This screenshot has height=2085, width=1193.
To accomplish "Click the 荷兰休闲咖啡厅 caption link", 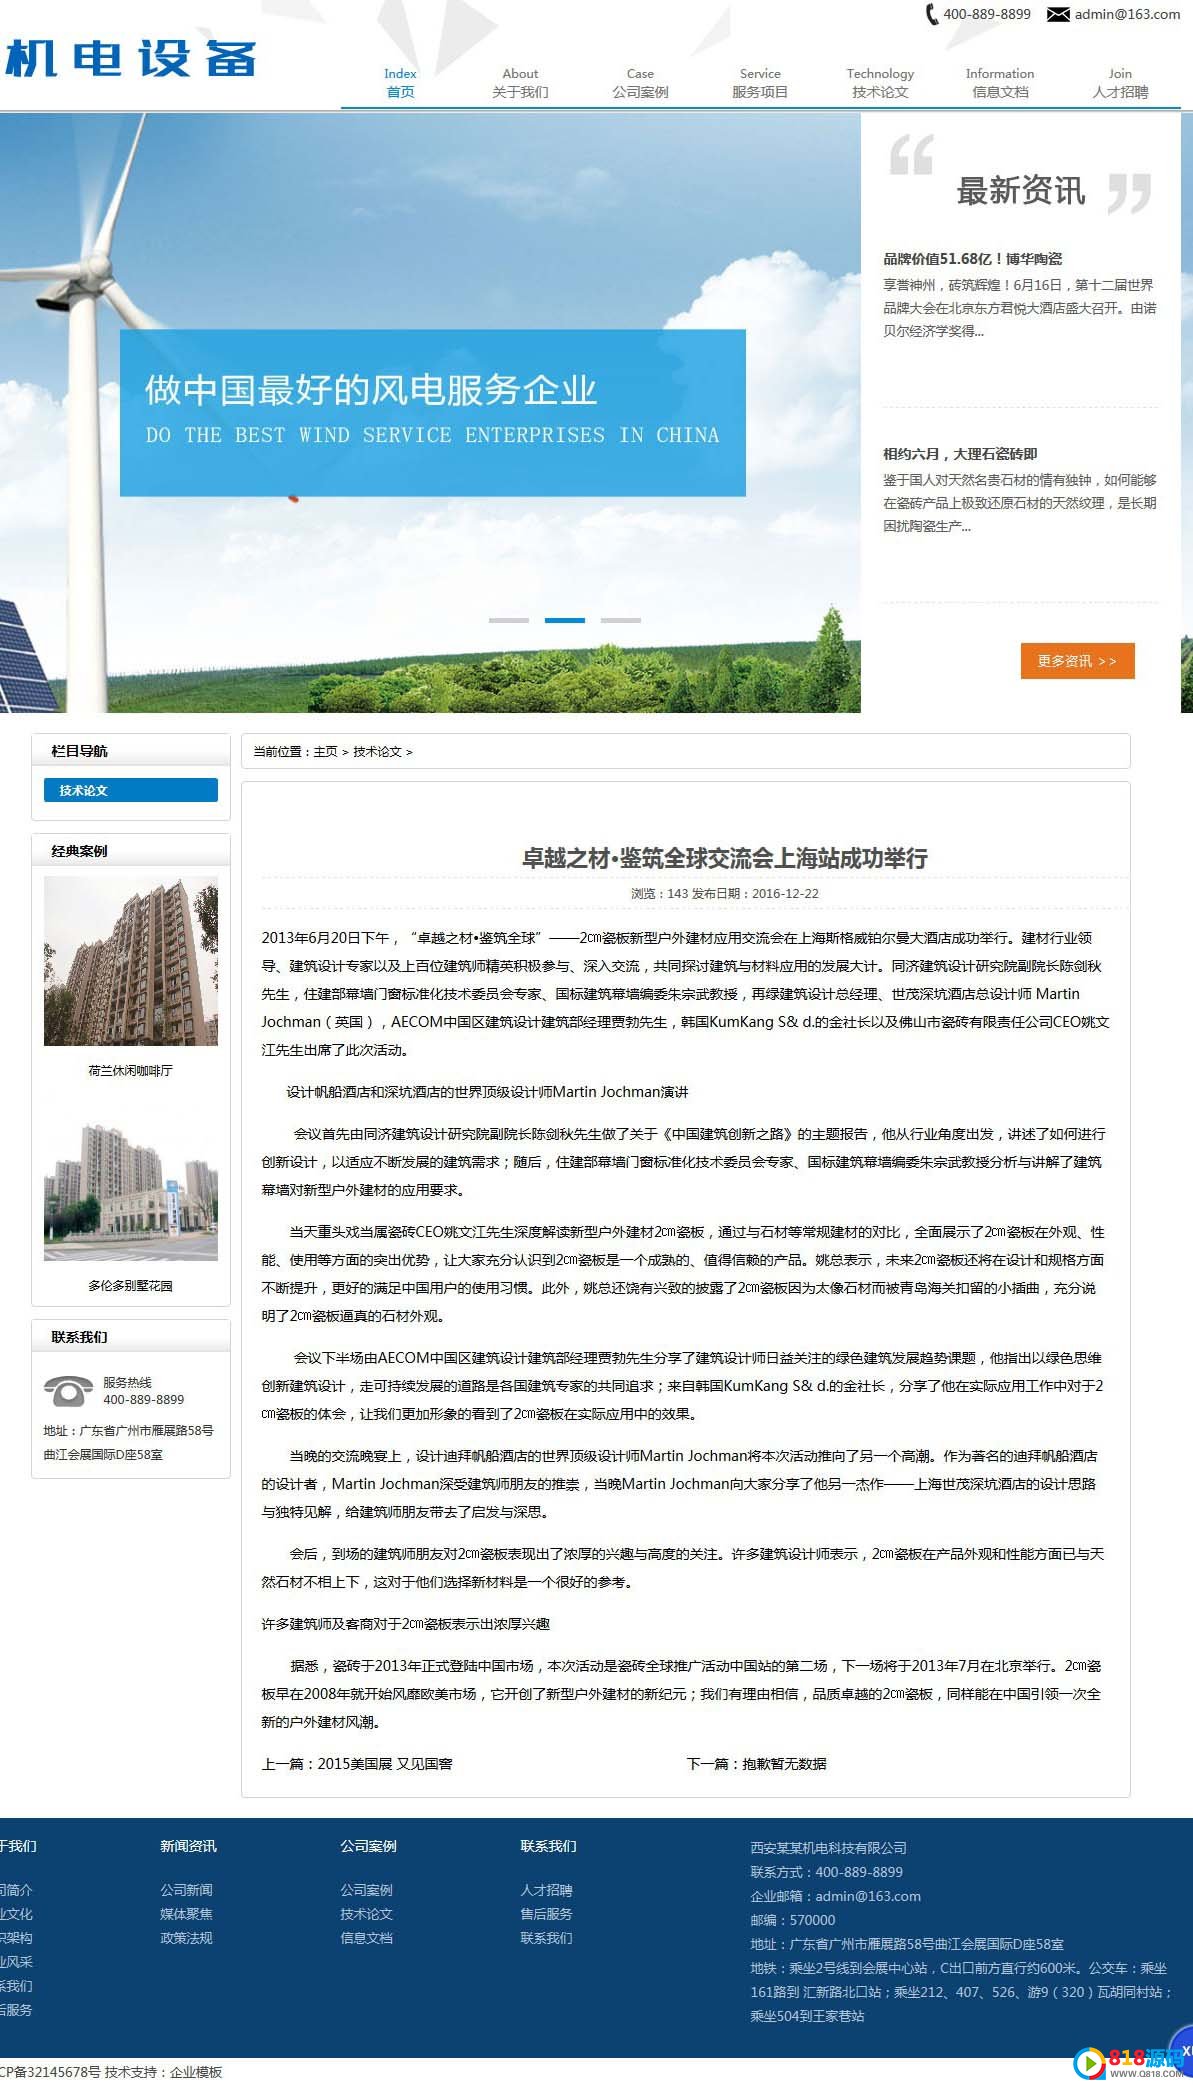I will click(131, 1070).
